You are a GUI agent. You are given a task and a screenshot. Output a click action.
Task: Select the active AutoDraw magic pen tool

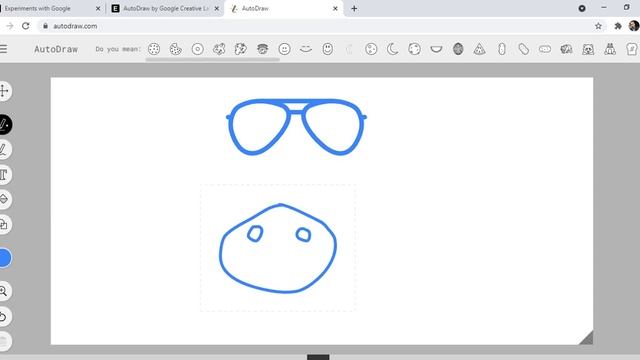pos(4,124)
